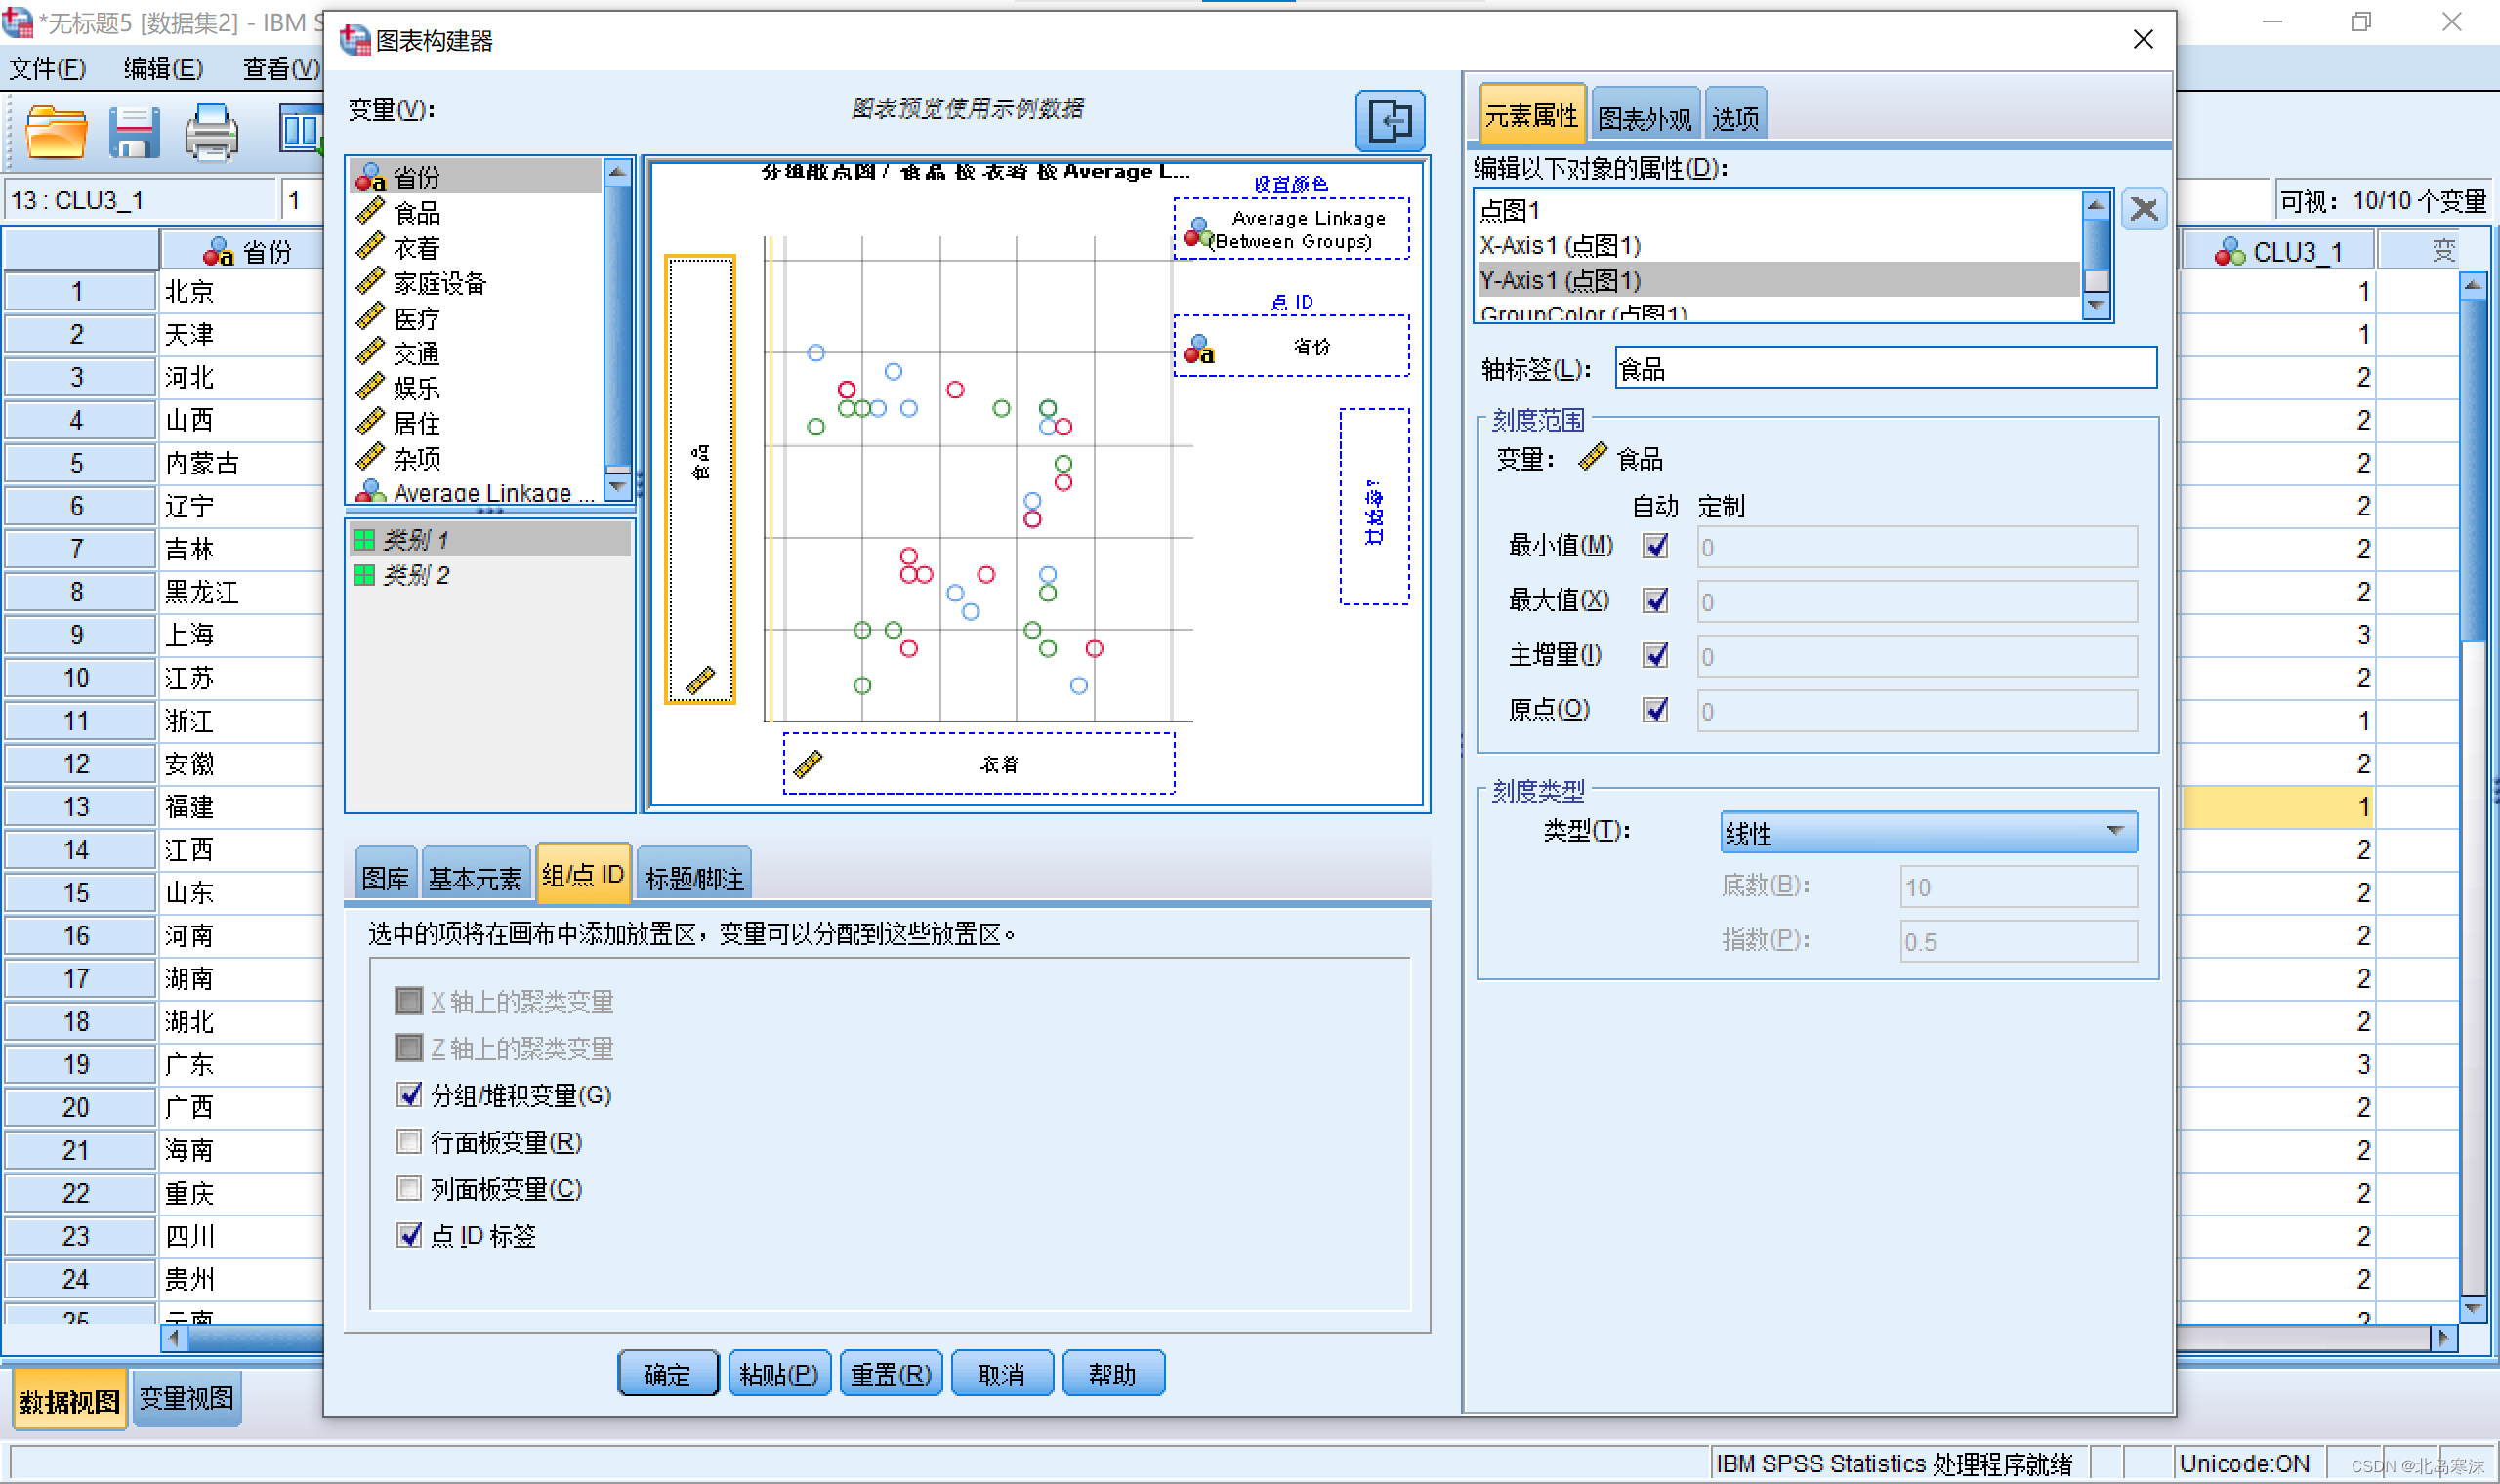
Task: Click the save disk icon in SPSS toolbar
Action: click(134, 131)
